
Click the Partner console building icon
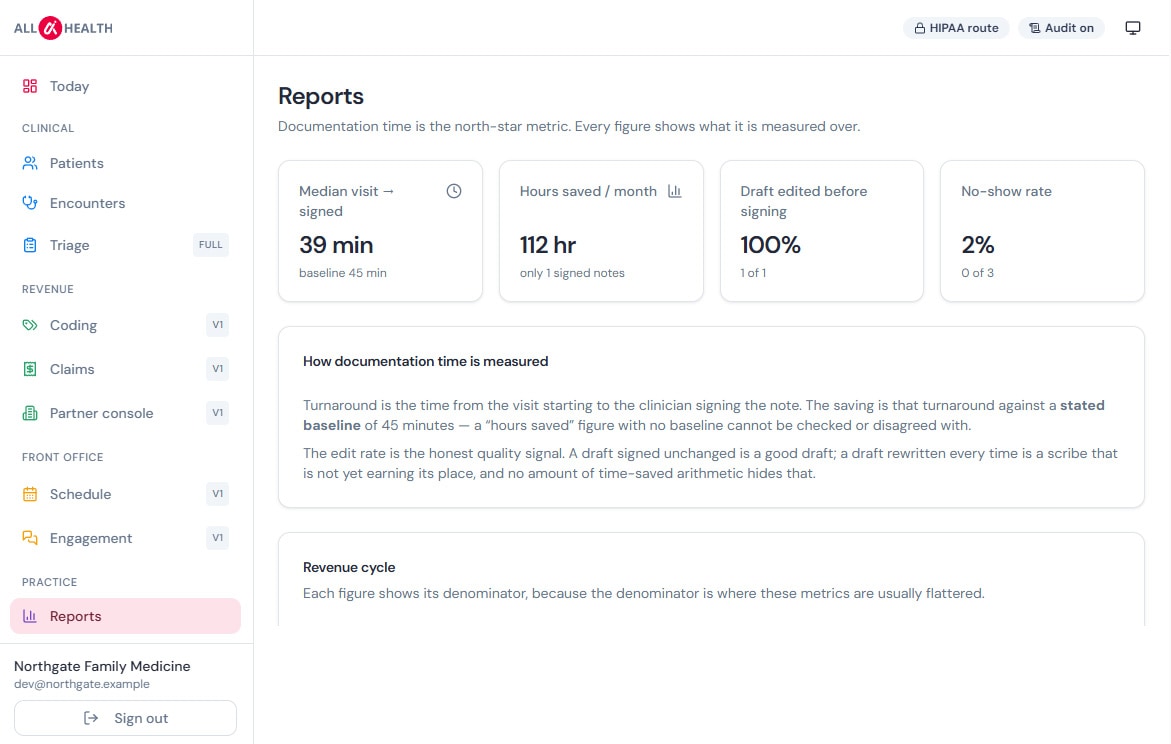point(30,413)
